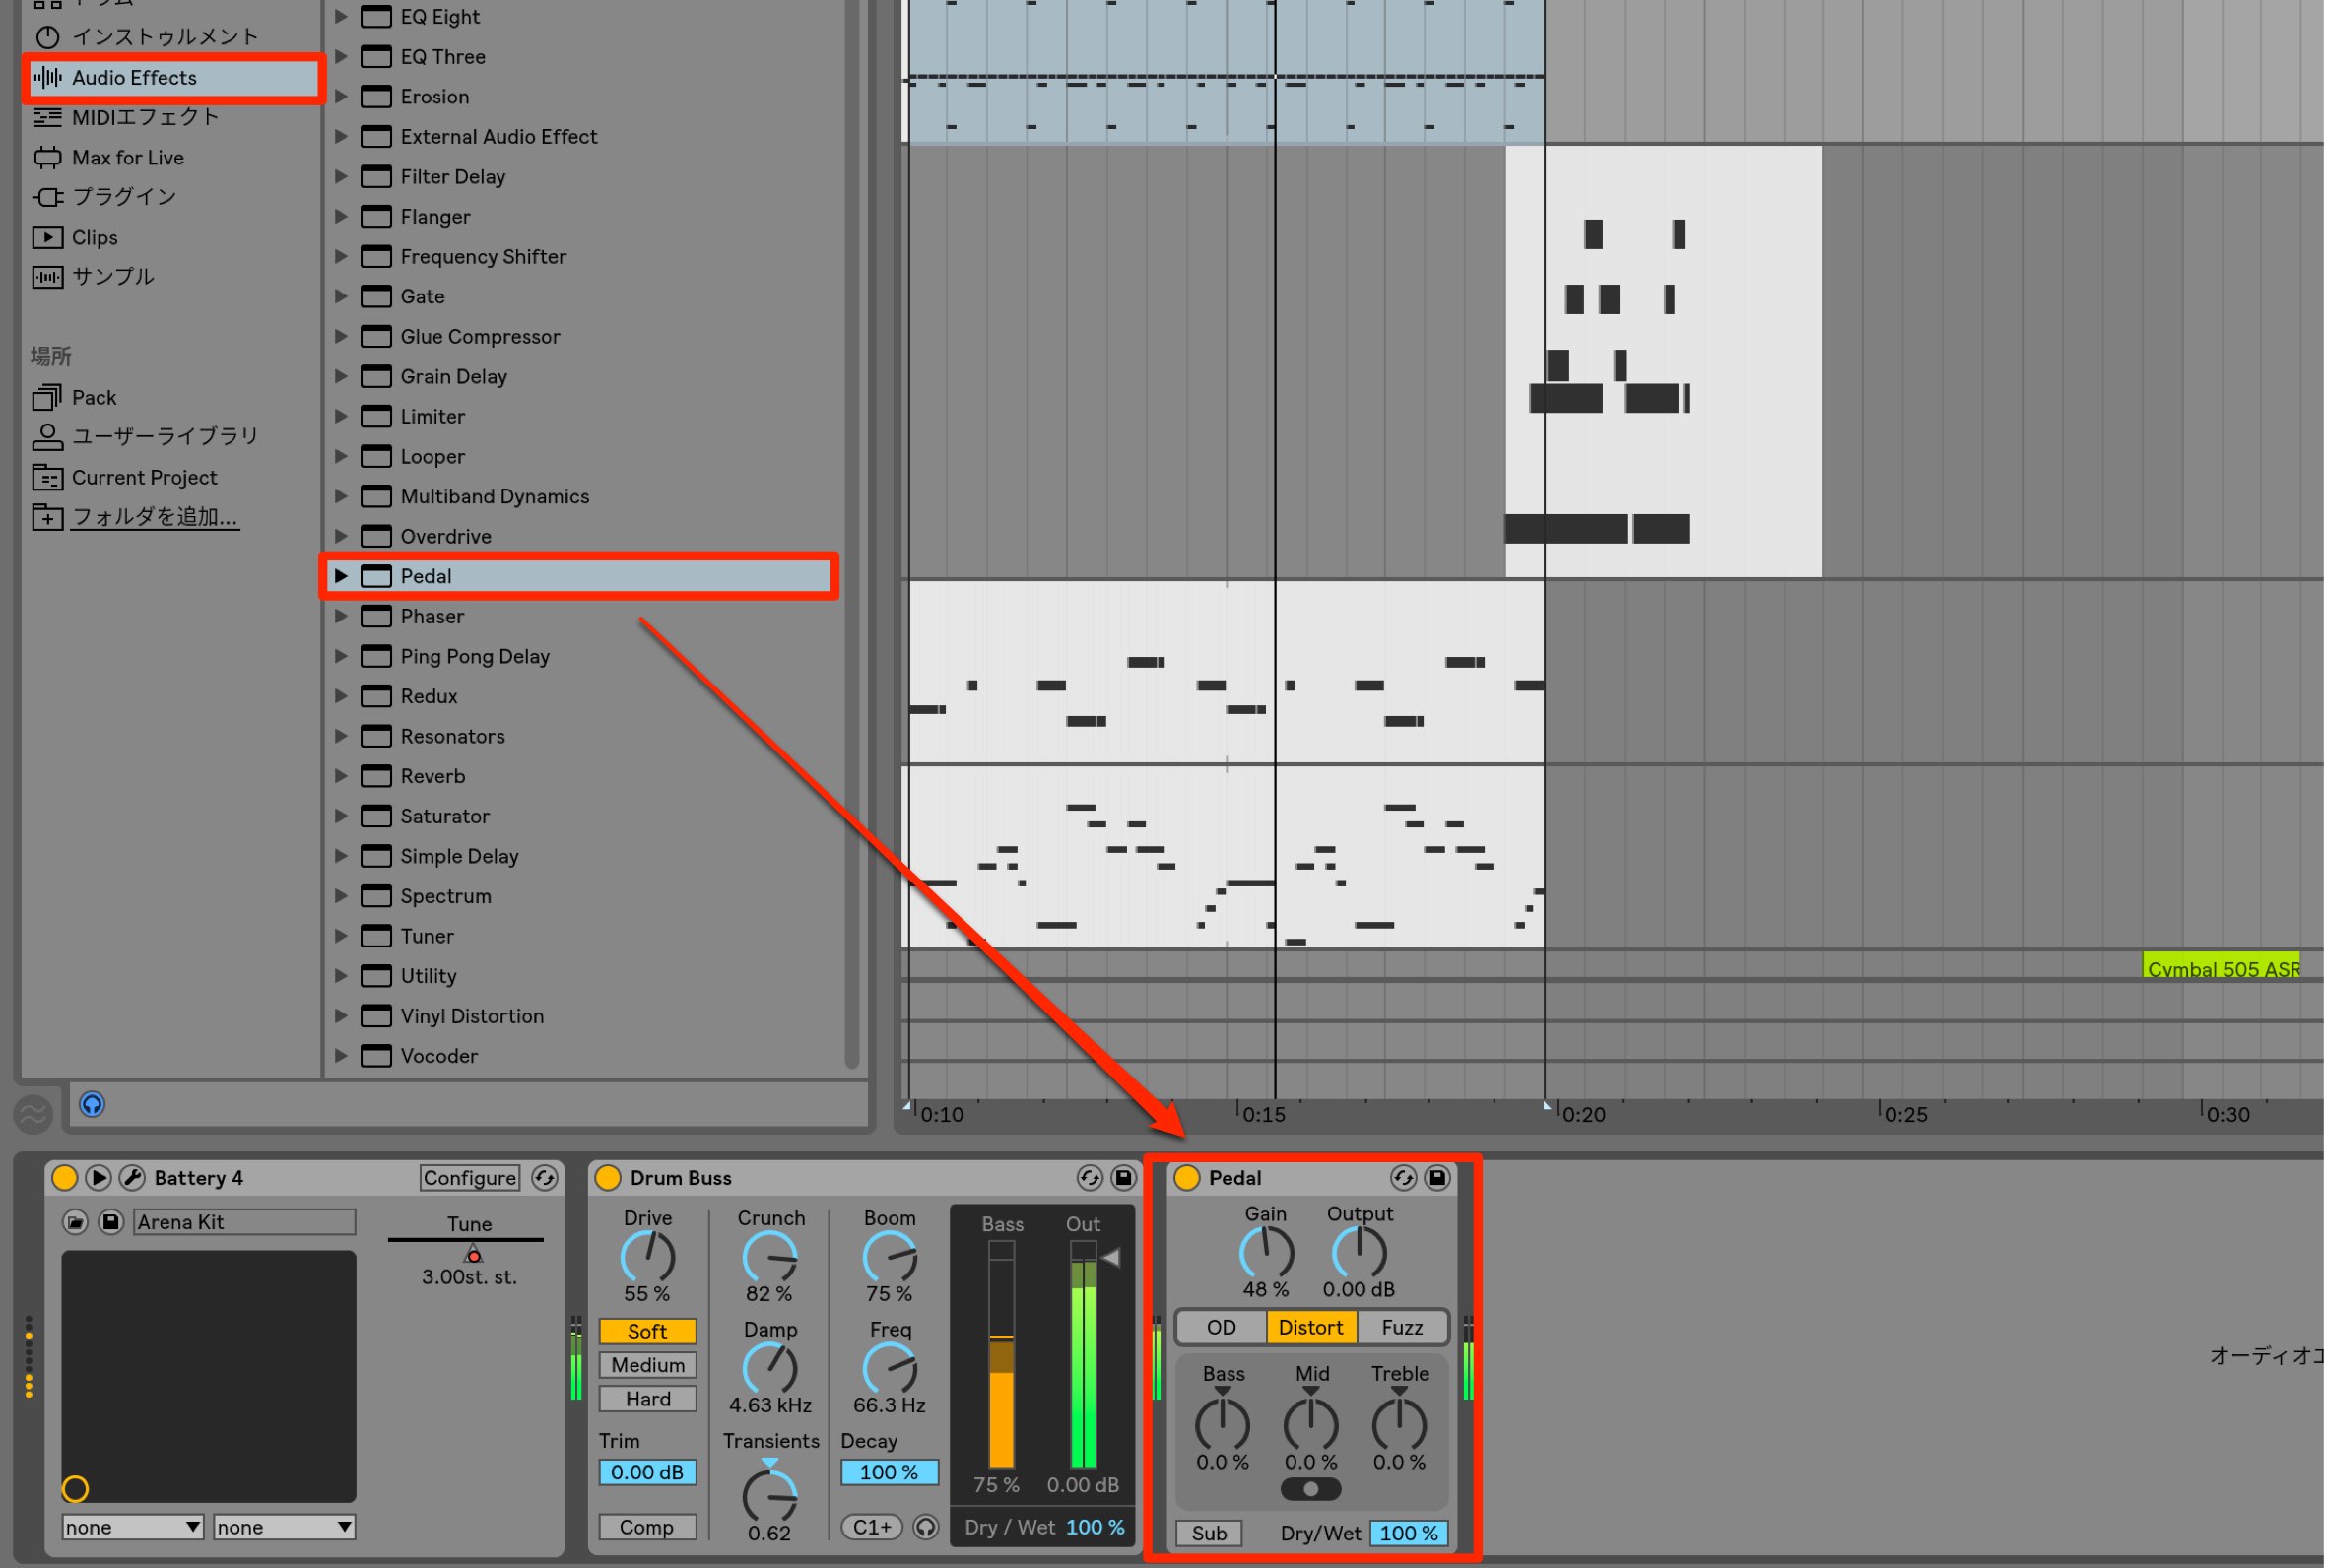Save Drum Buss preset disk icon
The image size is (2325, 1568).
coord(1124,1177)
